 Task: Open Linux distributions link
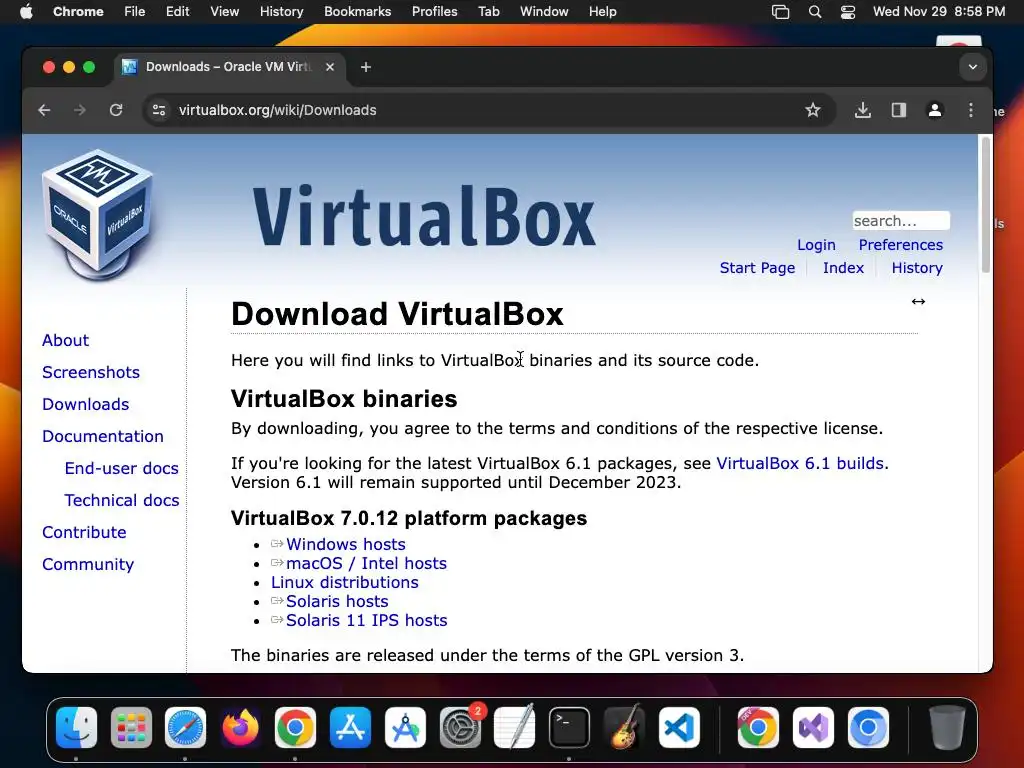pos(345,582)
